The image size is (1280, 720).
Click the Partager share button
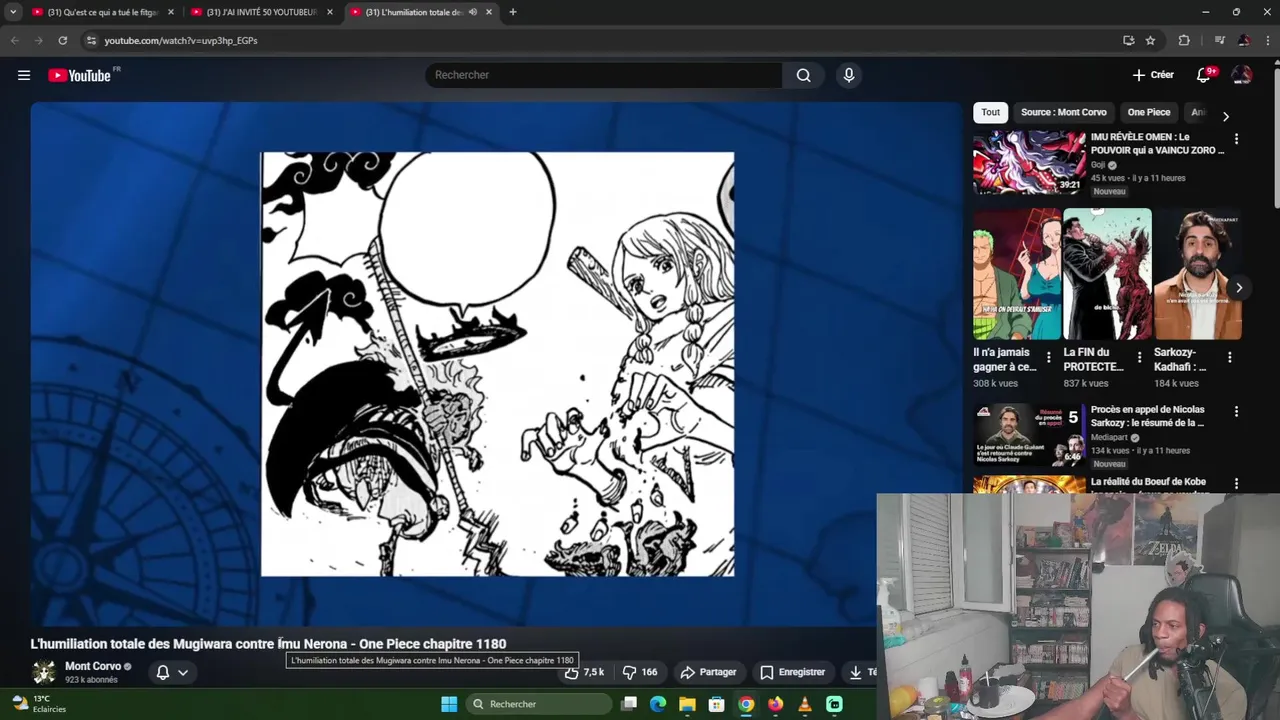tap(708, 672)
